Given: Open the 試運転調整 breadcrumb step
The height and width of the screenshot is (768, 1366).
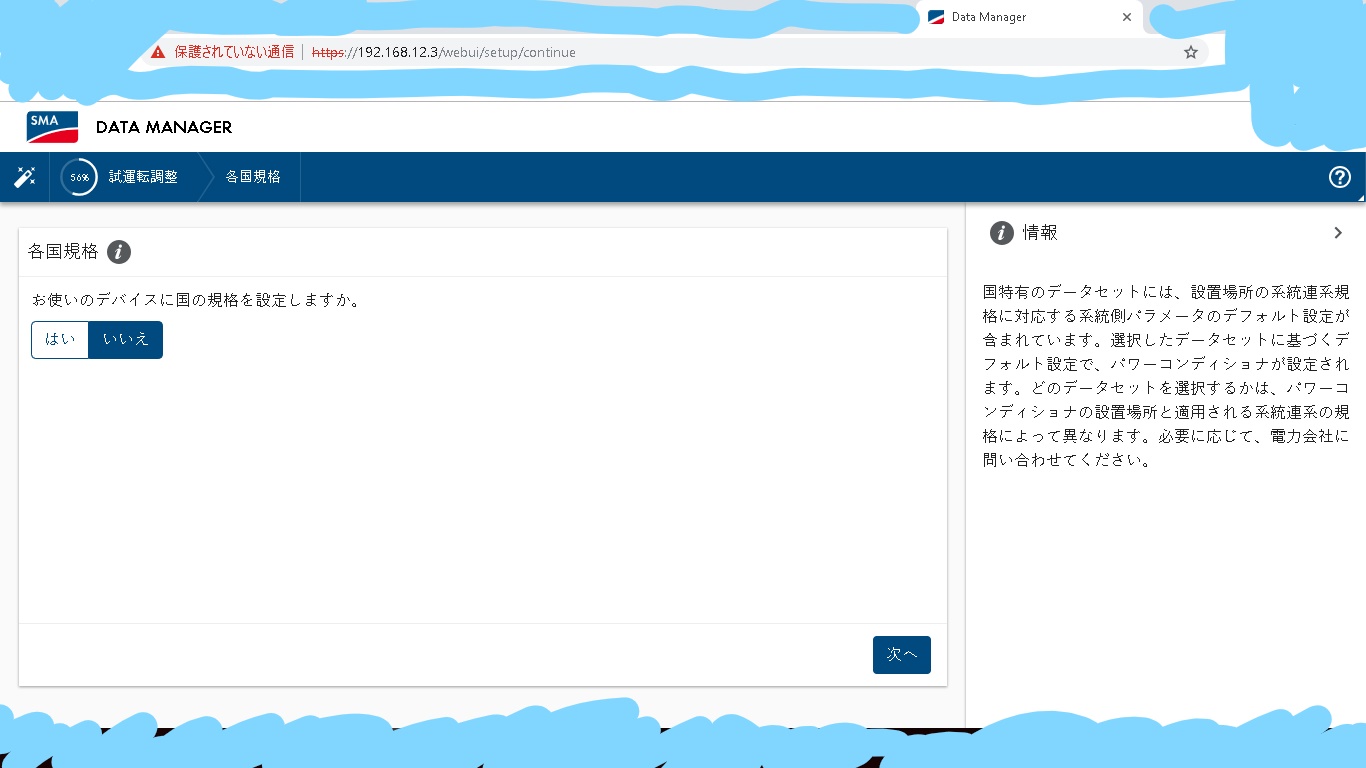Looking at the screenshot, I should (143, 177).
